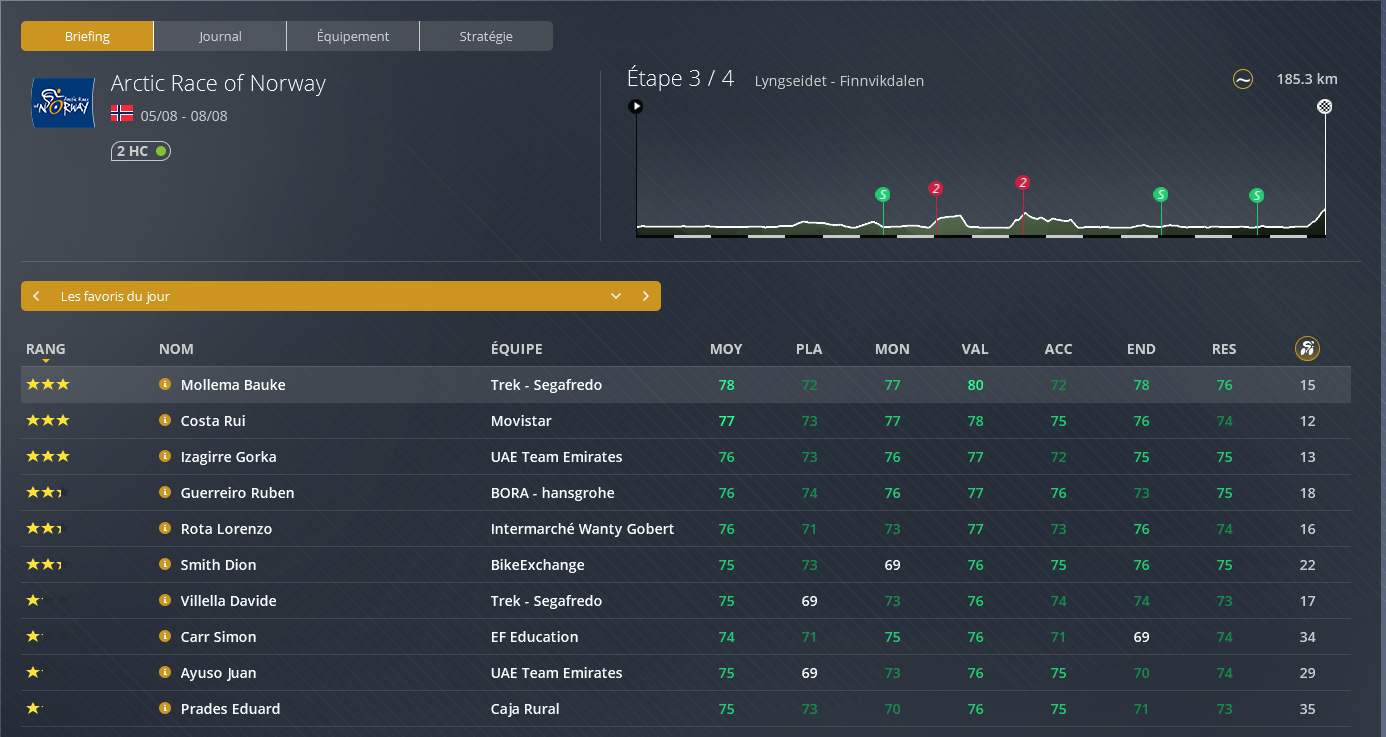Select rider name Rota Lorenzo

point(227,529)
